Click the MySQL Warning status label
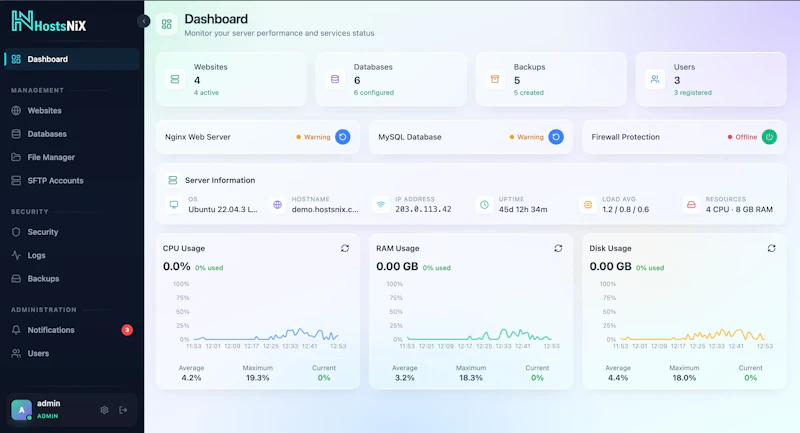This screenshot has width=800, height=433. pos(530,137)
